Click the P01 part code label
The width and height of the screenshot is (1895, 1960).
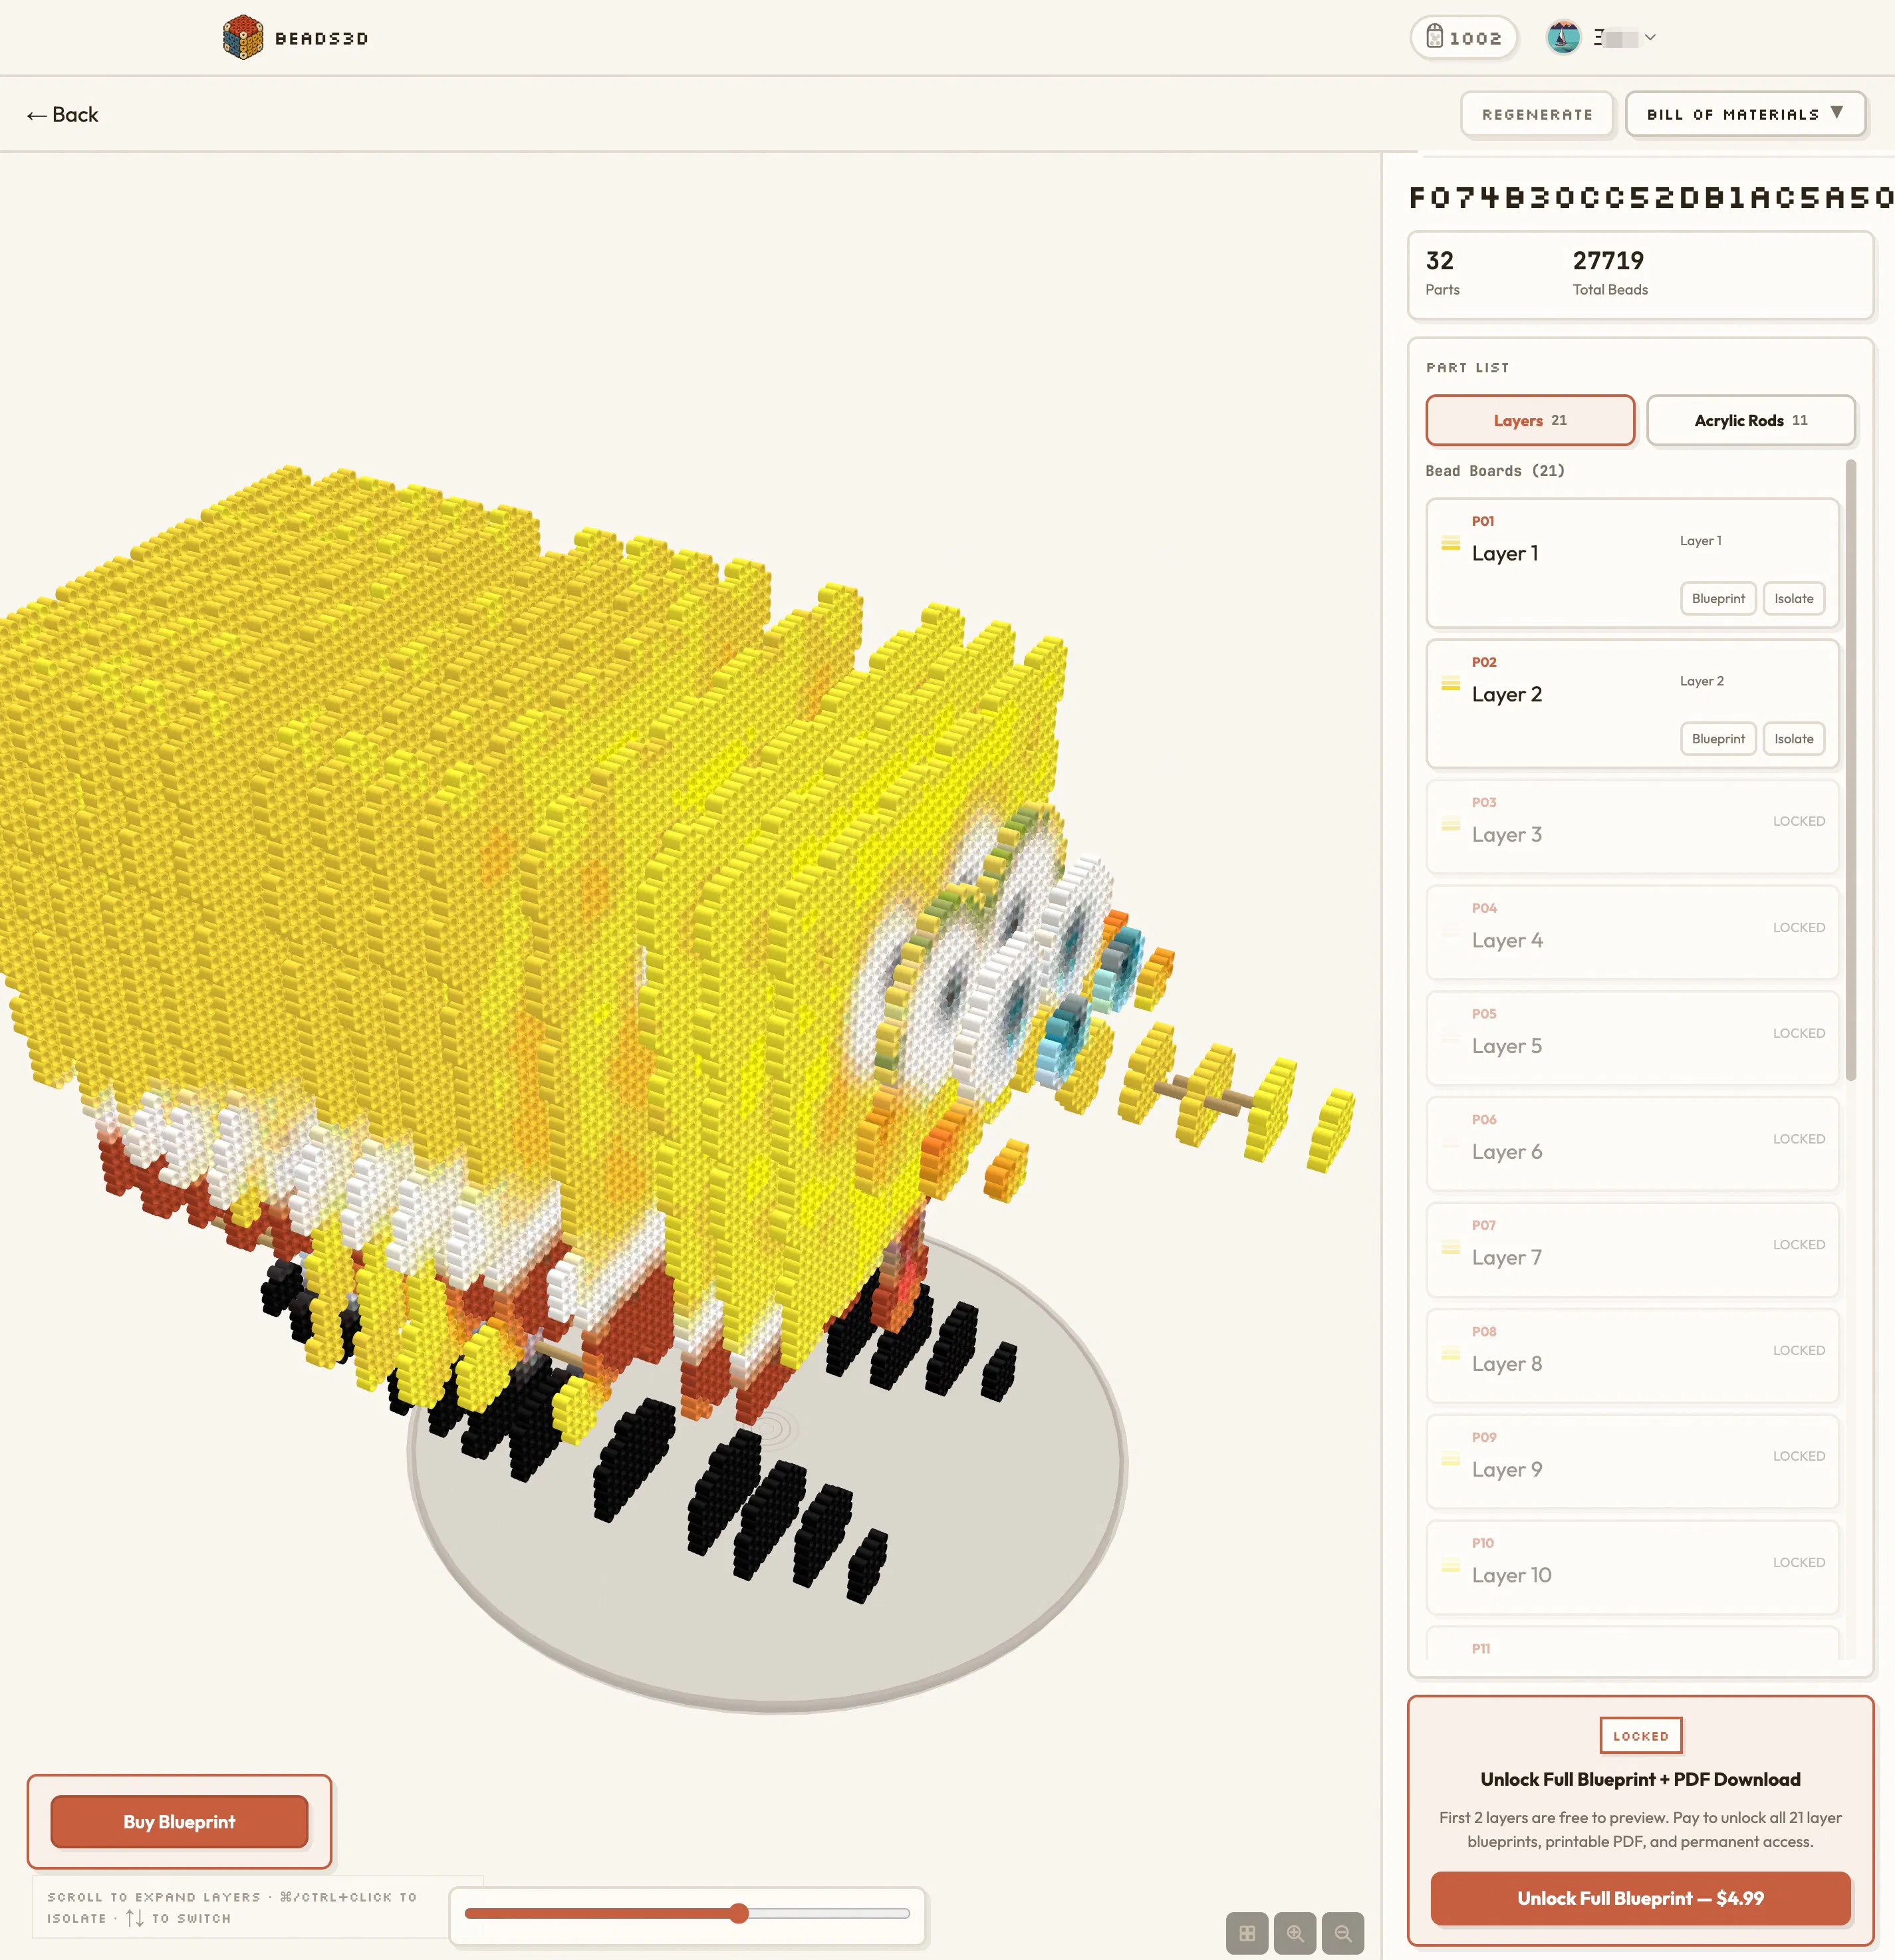[1483, 521]
